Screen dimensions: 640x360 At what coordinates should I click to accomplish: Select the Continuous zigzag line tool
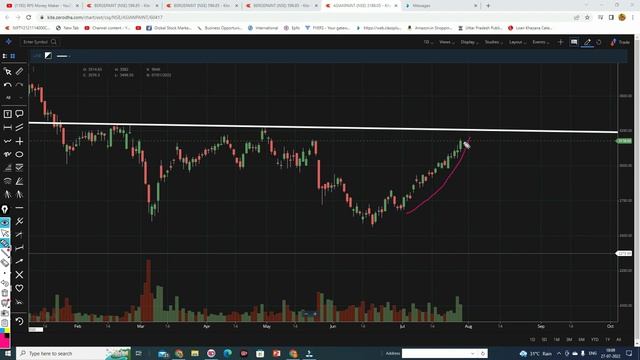click(7, 141)
